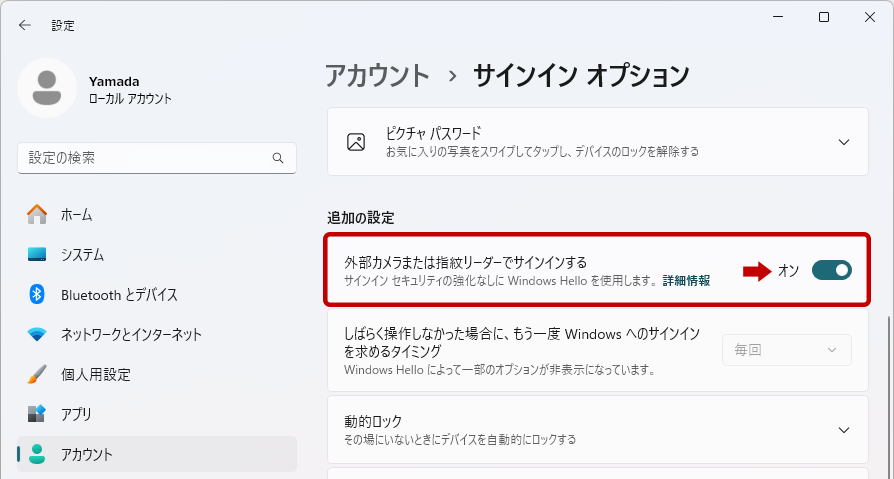This screenshot has height=479, width=894.
Task: Open the 詳細情報 link
Action: [686, 281]
